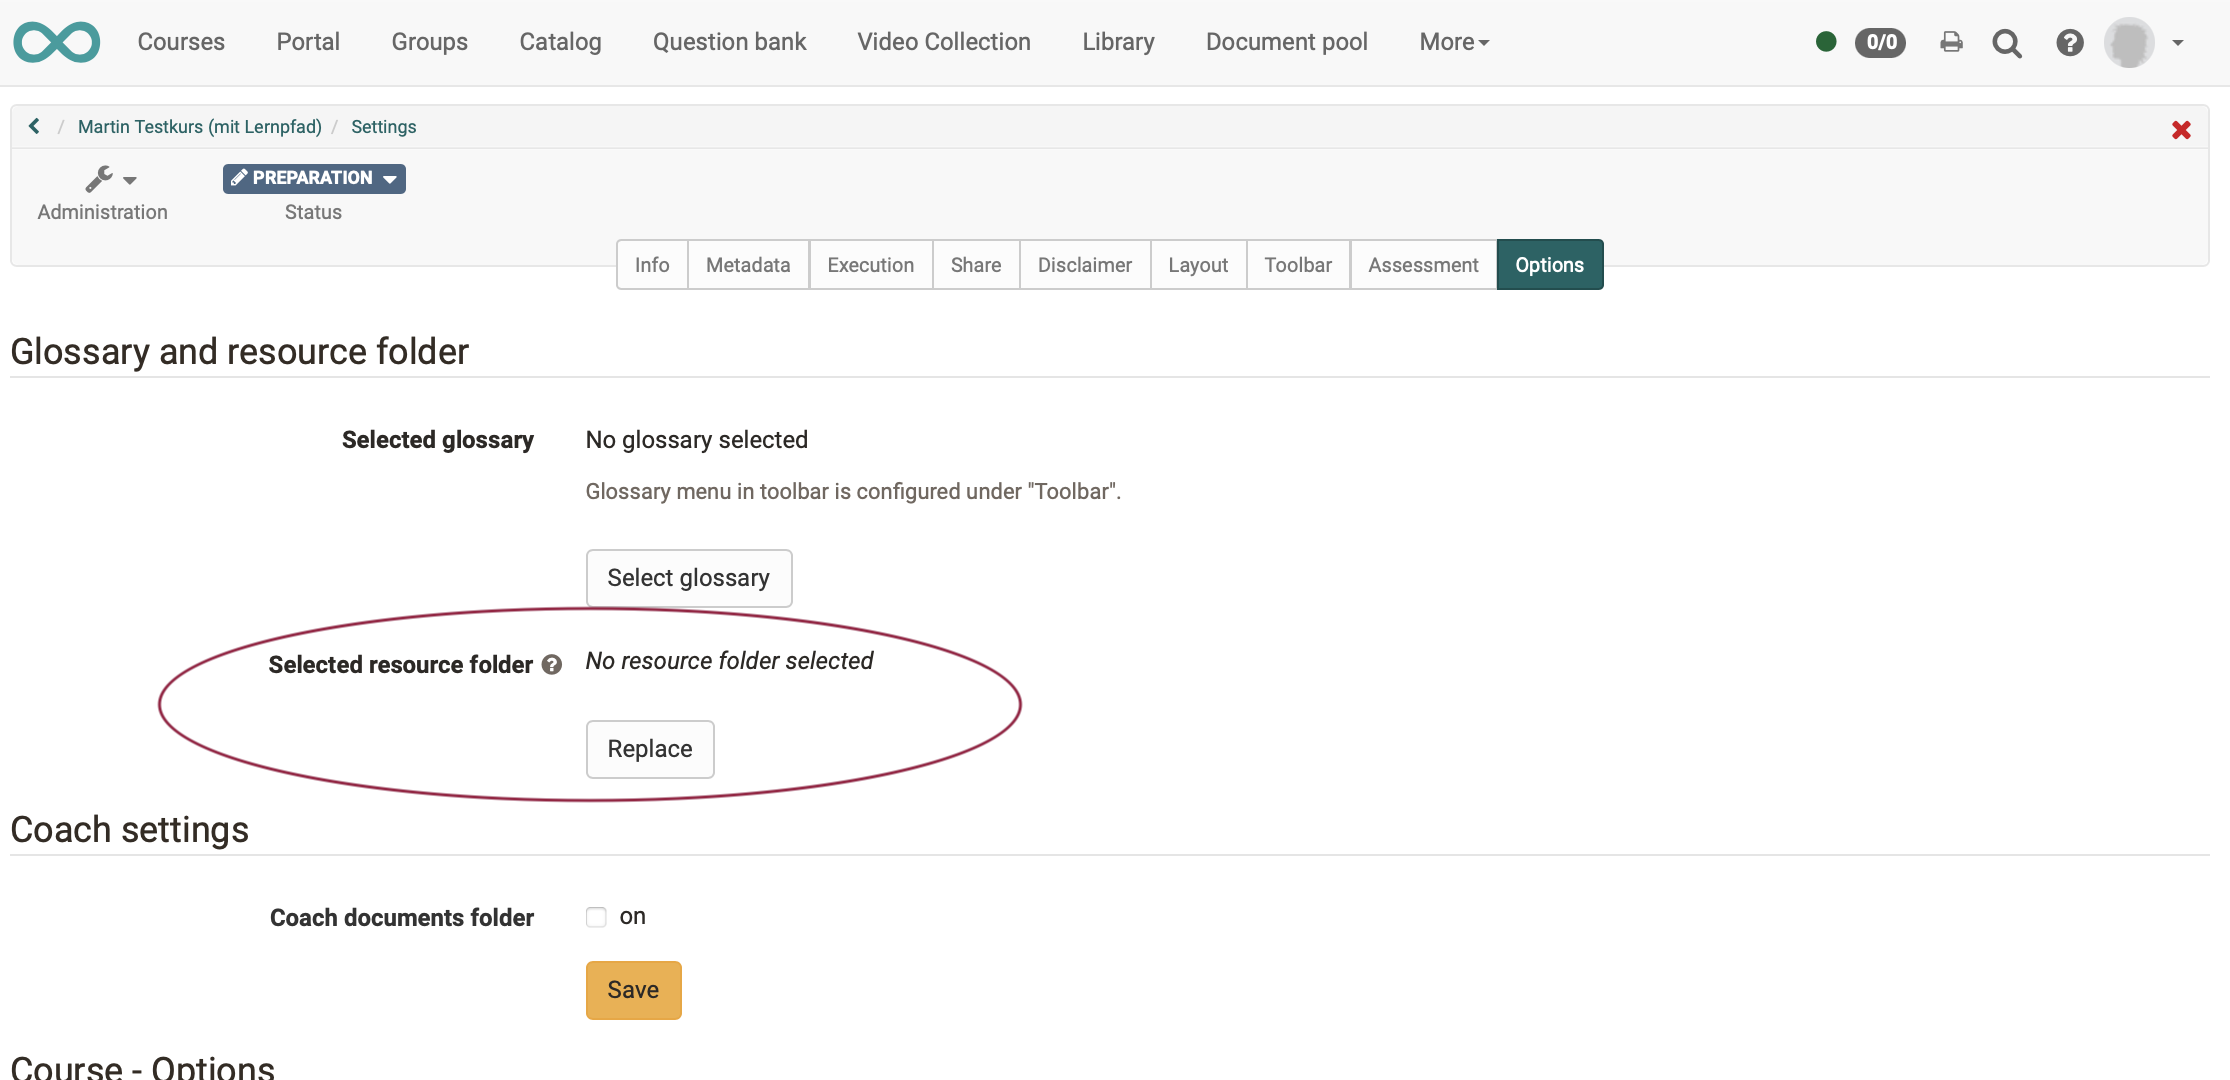Click the user avatar picture
This screenshot has width=2230, height=1080.
[x=2129, y=42]
